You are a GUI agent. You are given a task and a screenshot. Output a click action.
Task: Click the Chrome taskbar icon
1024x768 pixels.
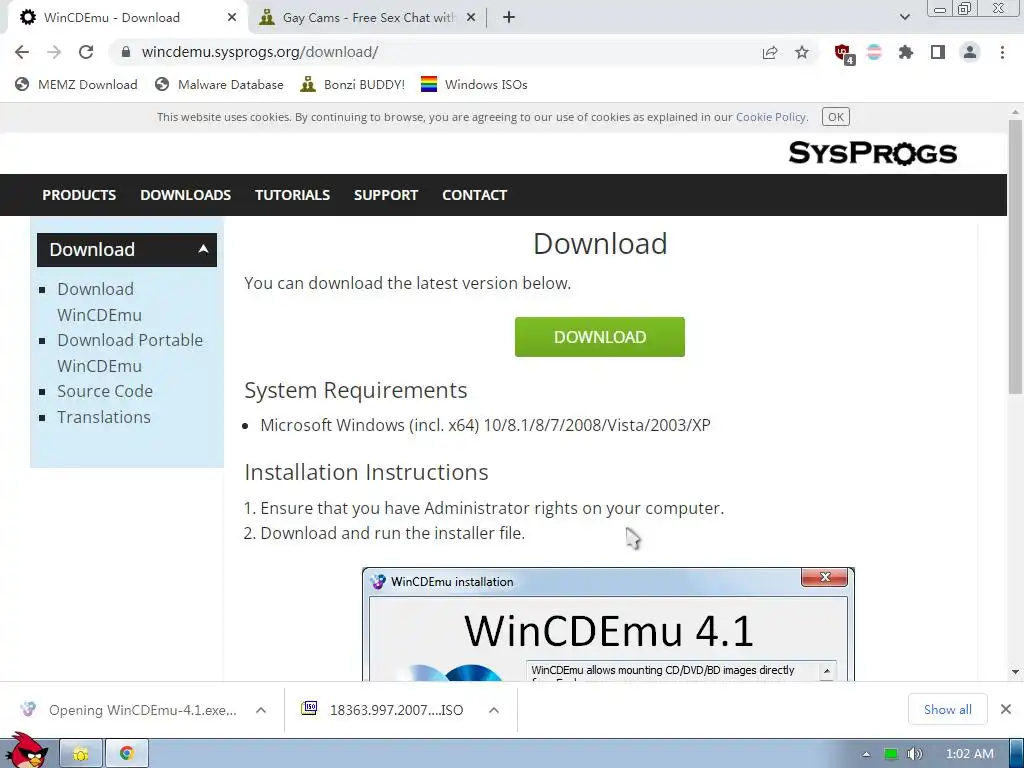[x=127, y=754]
